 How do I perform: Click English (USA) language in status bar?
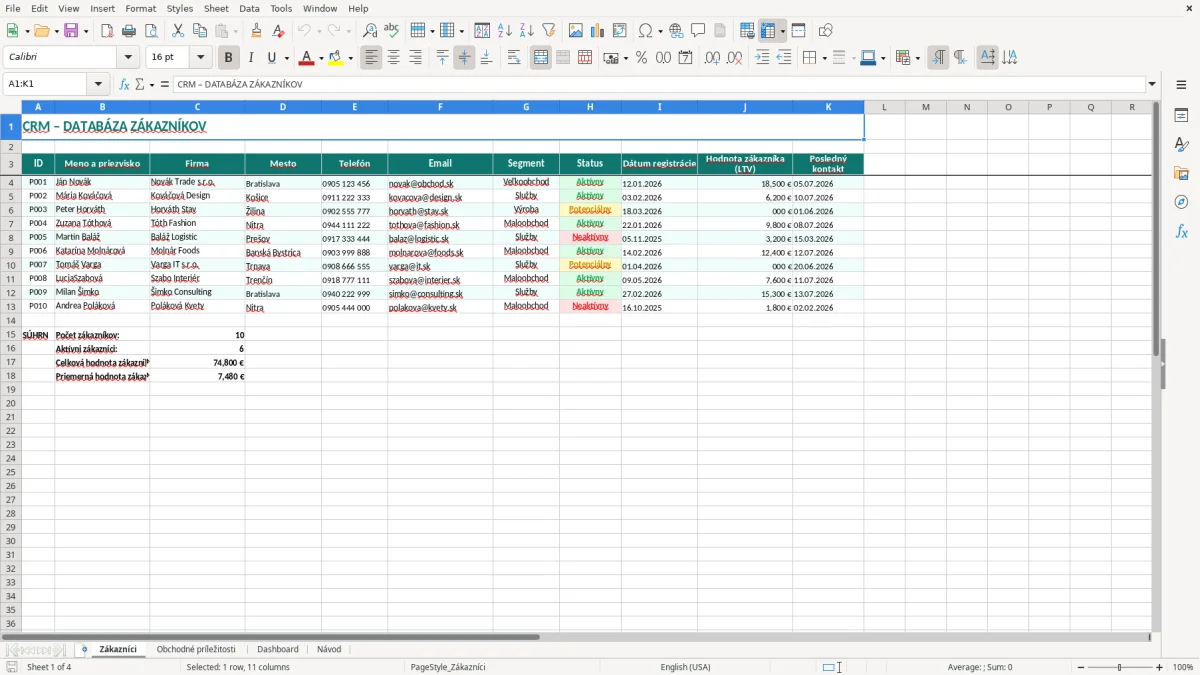(x=686, y=667)
